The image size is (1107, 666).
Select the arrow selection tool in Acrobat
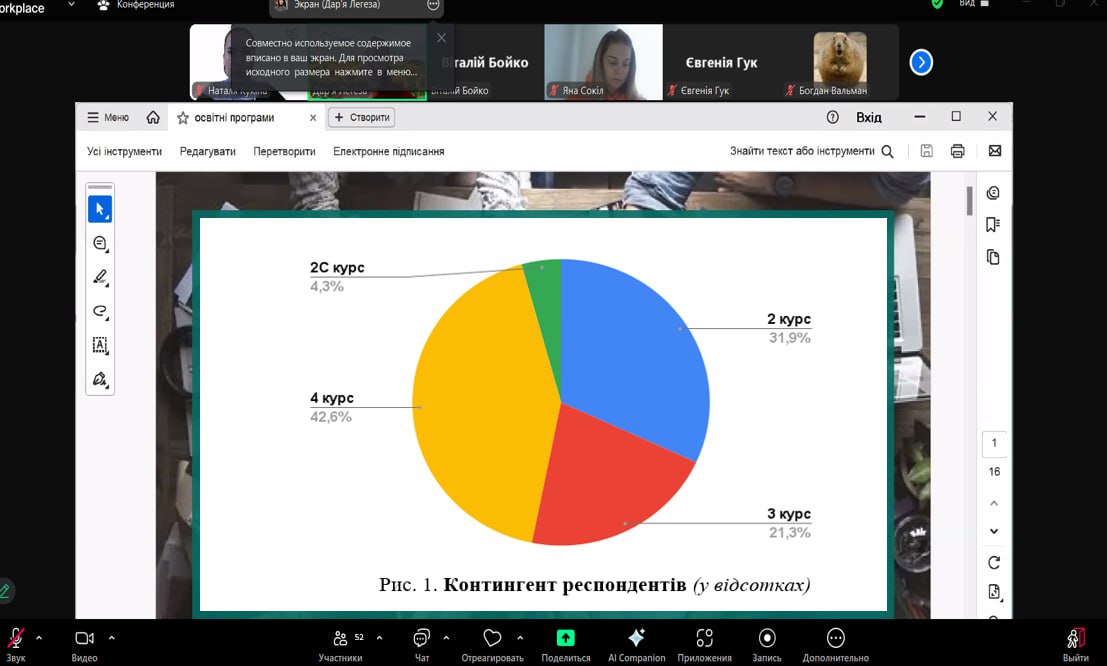click(100, 209)
